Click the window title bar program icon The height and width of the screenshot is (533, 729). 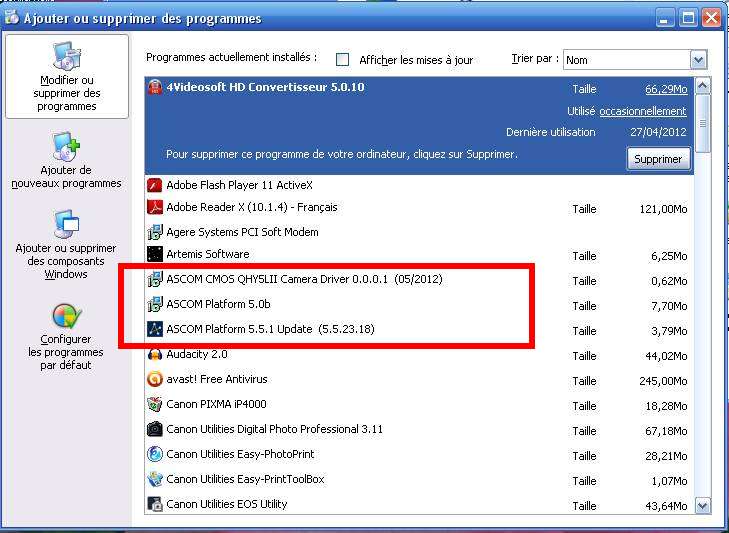pyautogui.click(x=12, y=17)
